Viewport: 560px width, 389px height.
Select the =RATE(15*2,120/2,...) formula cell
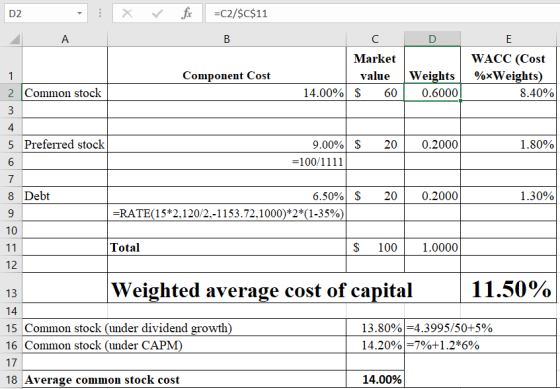[227, 213]
